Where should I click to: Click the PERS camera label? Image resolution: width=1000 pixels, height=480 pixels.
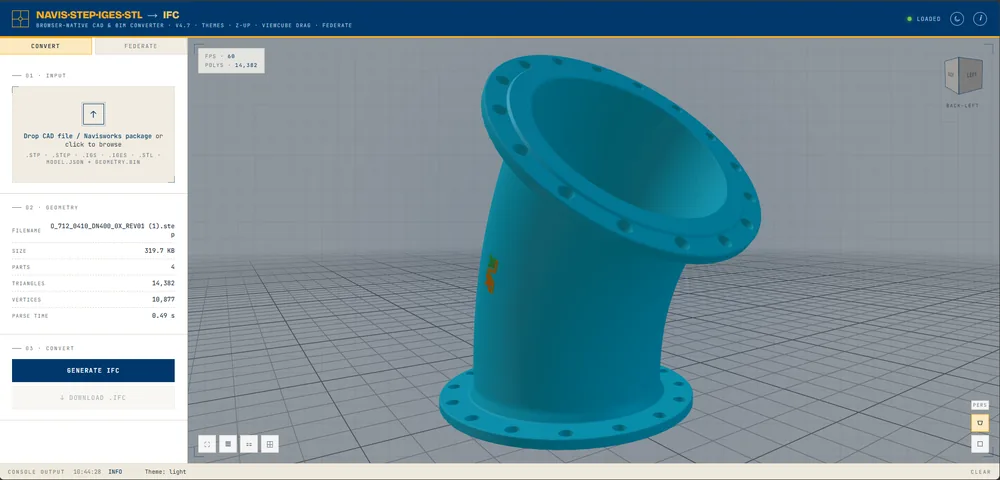pyautogui.click(x=980, y=405)
